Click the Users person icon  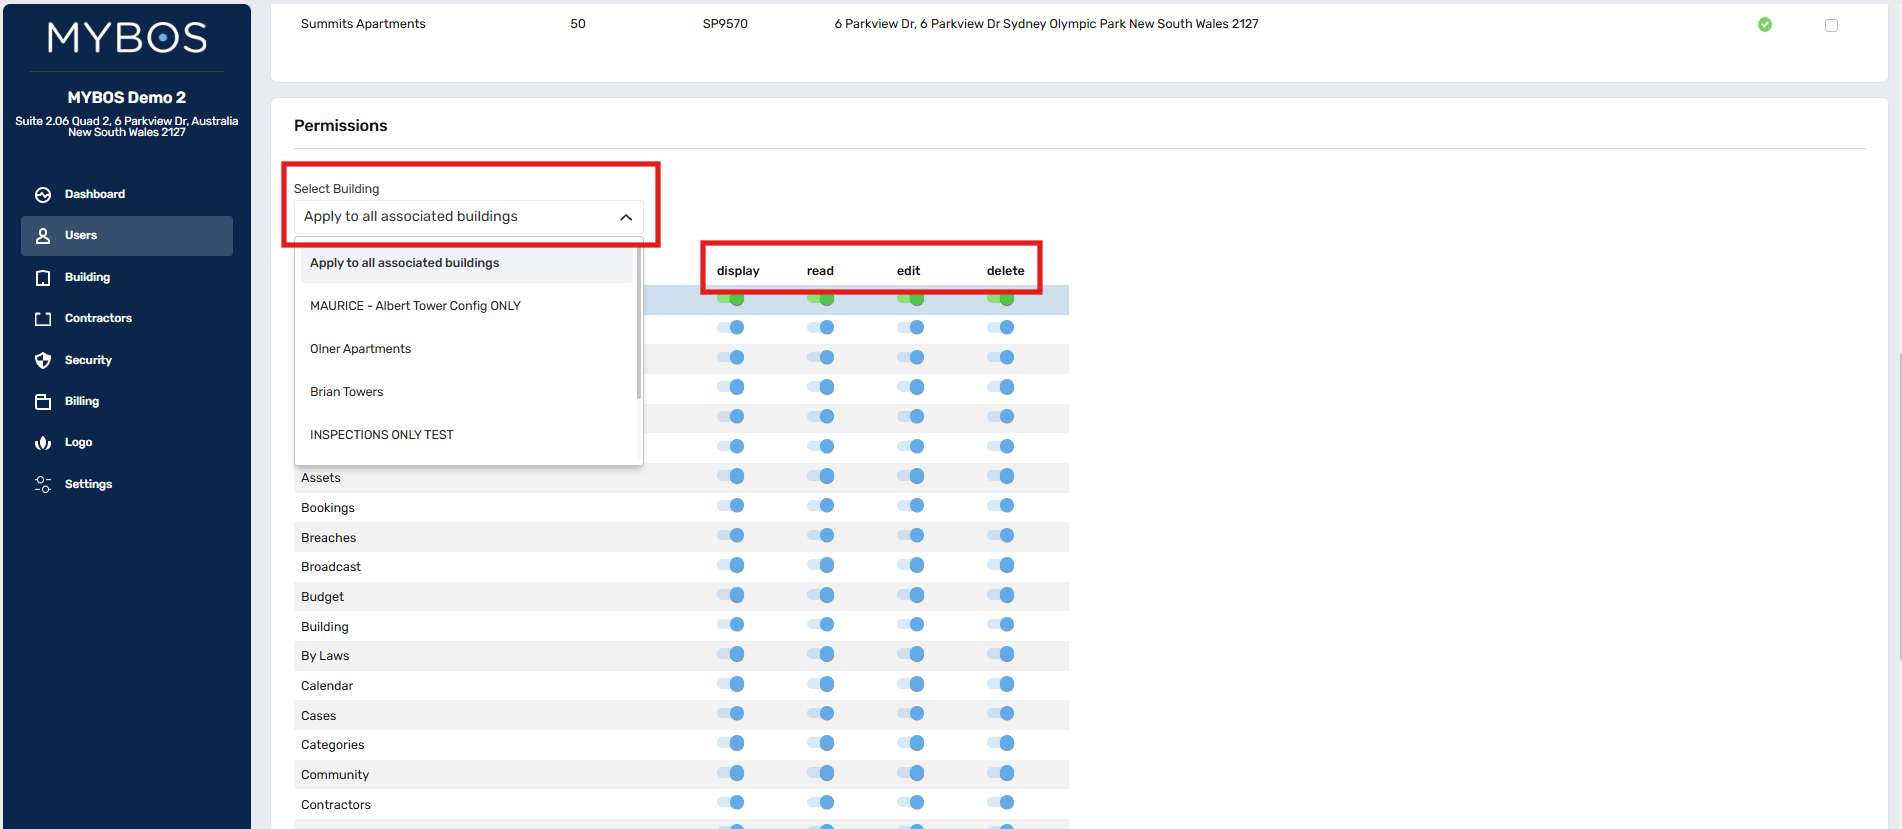point(43,236)
